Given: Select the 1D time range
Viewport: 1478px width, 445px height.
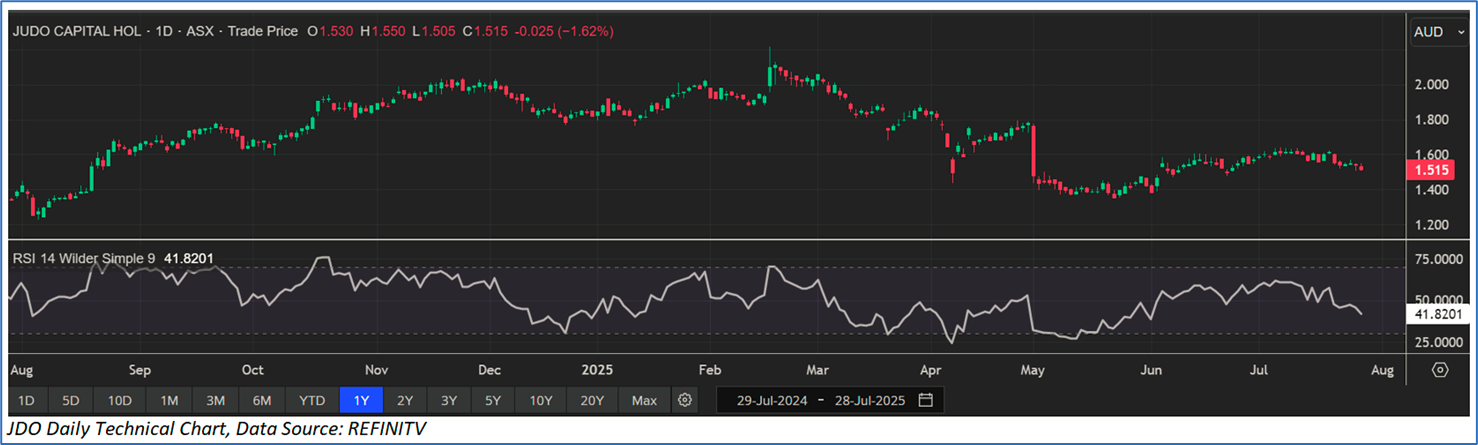Looking at the screenshot, I should 27,400.
